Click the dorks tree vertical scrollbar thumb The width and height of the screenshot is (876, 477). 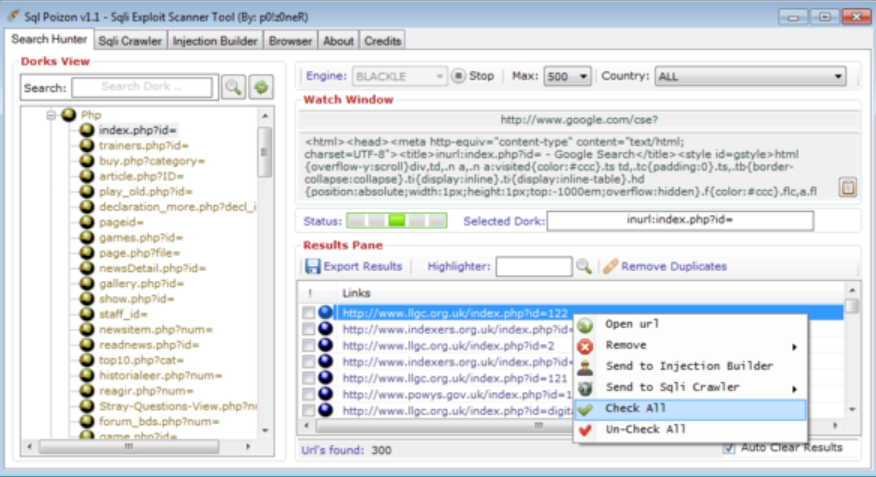coord(265,152)
